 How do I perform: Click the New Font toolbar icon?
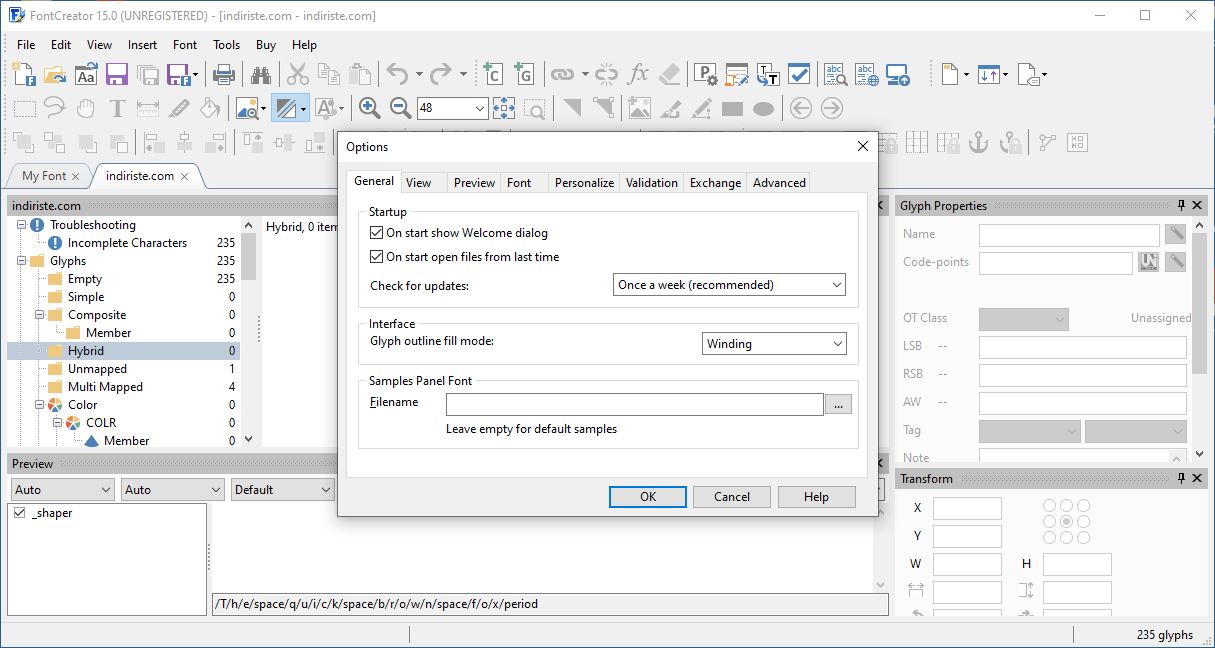[24, 74]
